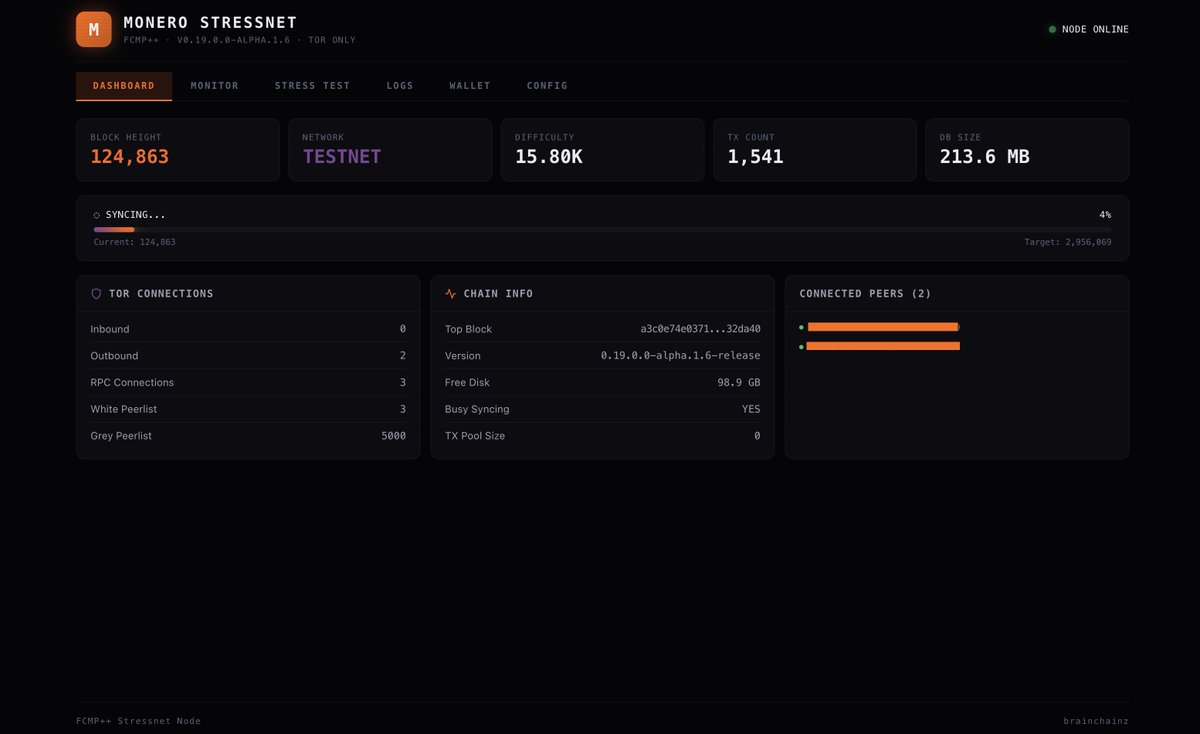This screenshot has height=734, width=1200.
Task: Click the 4% sync percentage
Action: [x=1105, y=215]
